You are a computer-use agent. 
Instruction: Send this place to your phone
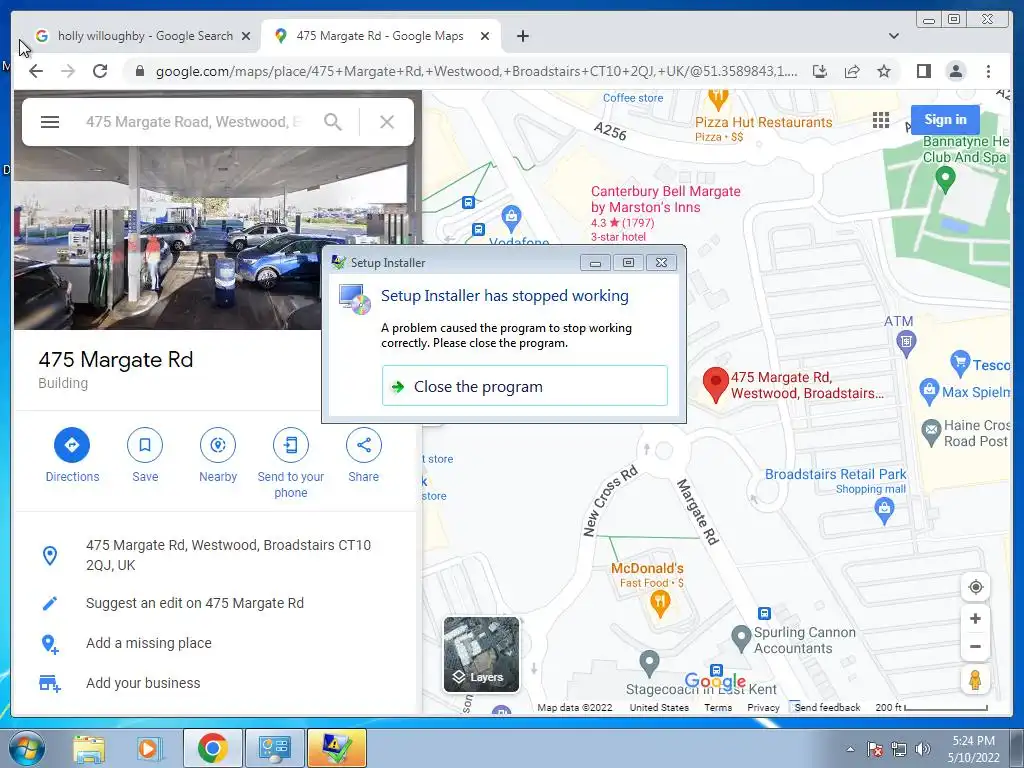click(291, 445)
